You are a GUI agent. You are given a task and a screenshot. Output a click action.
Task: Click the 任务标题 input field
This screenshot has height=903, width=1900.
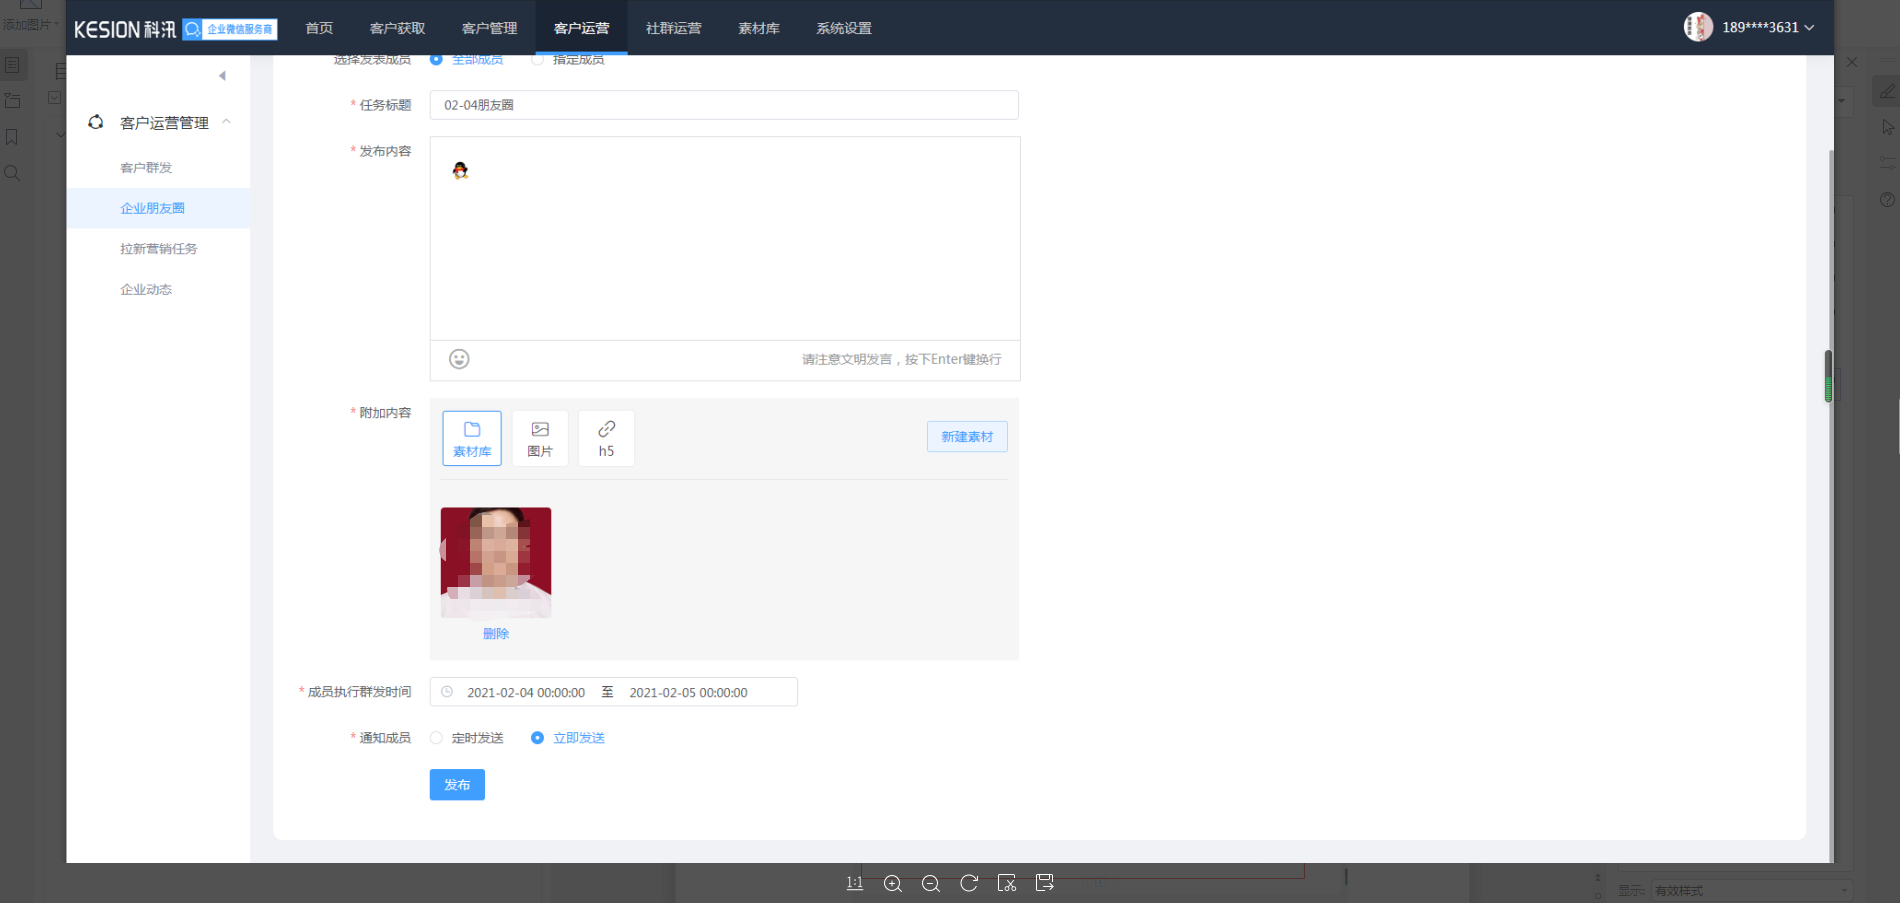(723, 105)
